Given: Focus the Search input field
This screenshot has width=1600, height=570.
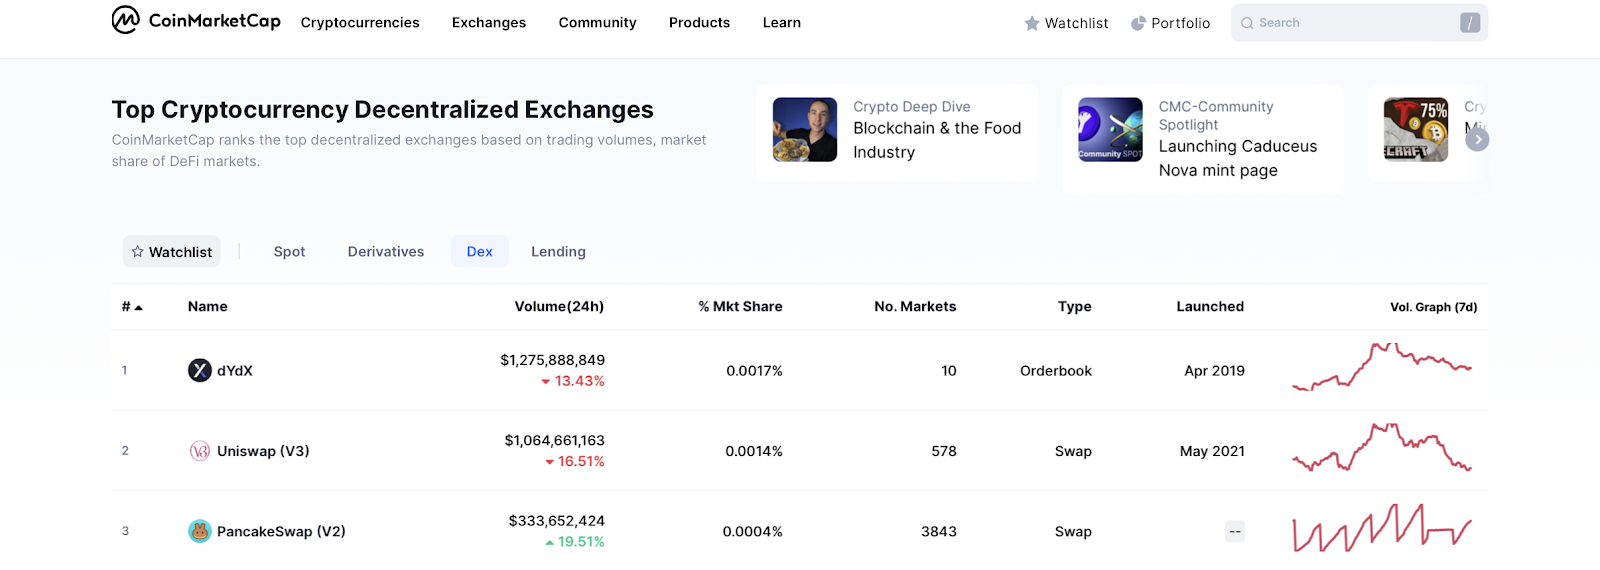Looking at the screenshot, I should (x=1359, y=23).
